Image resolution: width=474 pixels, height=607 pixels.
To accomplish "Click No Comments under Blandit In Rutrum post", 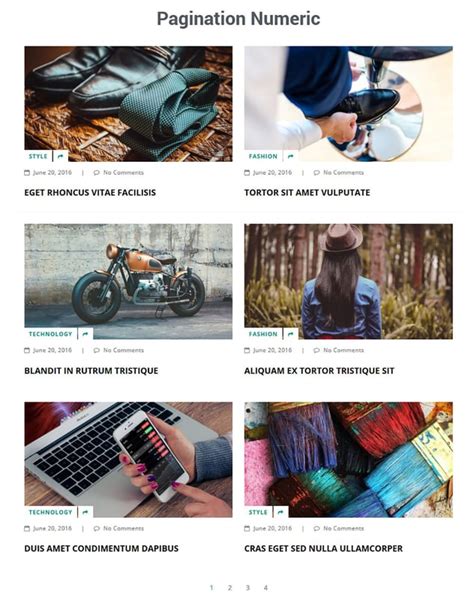I will pos(124,350).
